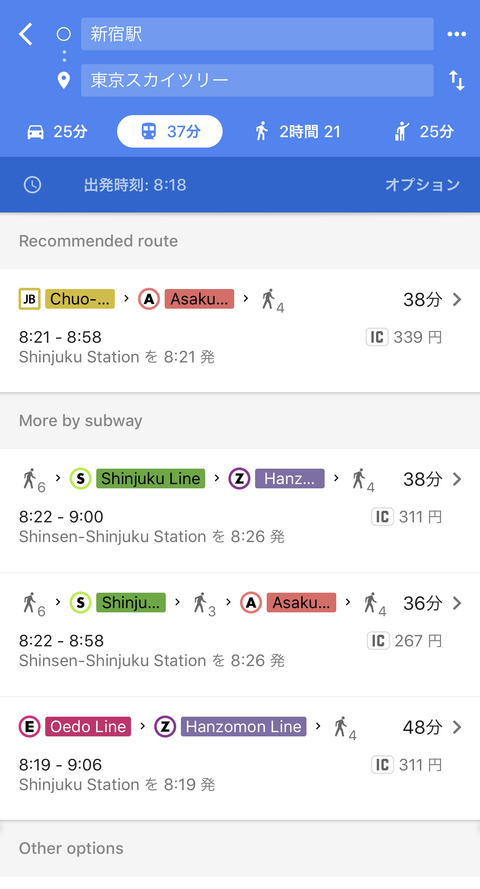Change departure time 出発時刻: 8:18
480x889 pixels.
tap(135, 185)
